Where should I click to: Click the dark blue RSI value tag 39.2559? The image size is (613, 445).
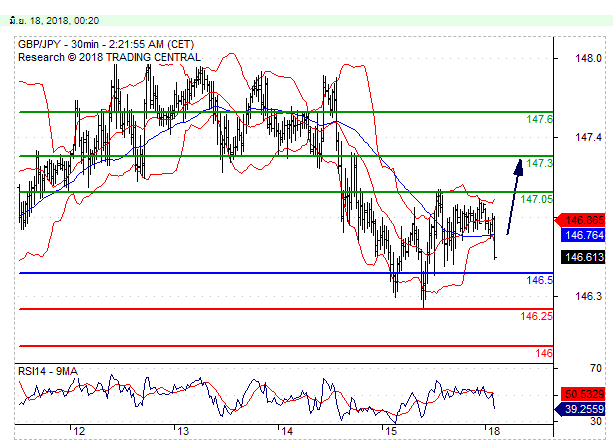tap(580, 409)
